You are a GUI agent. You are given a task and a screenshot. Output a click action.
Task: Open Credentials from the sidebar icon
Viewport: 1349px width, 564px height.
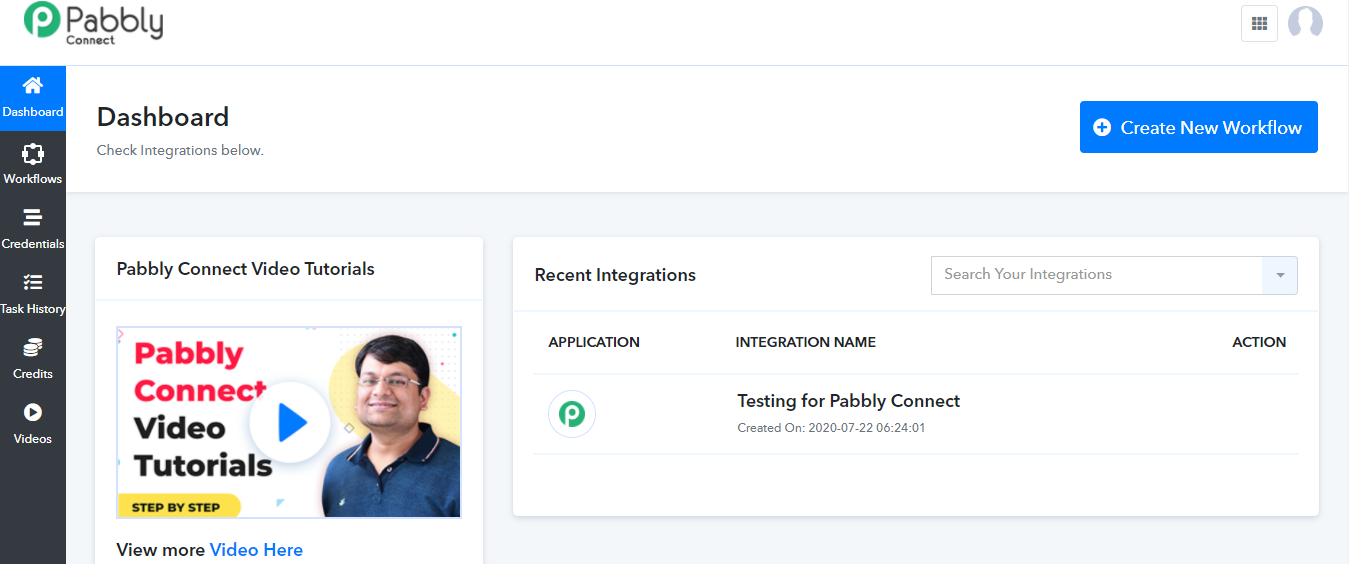tap(33, 218)
